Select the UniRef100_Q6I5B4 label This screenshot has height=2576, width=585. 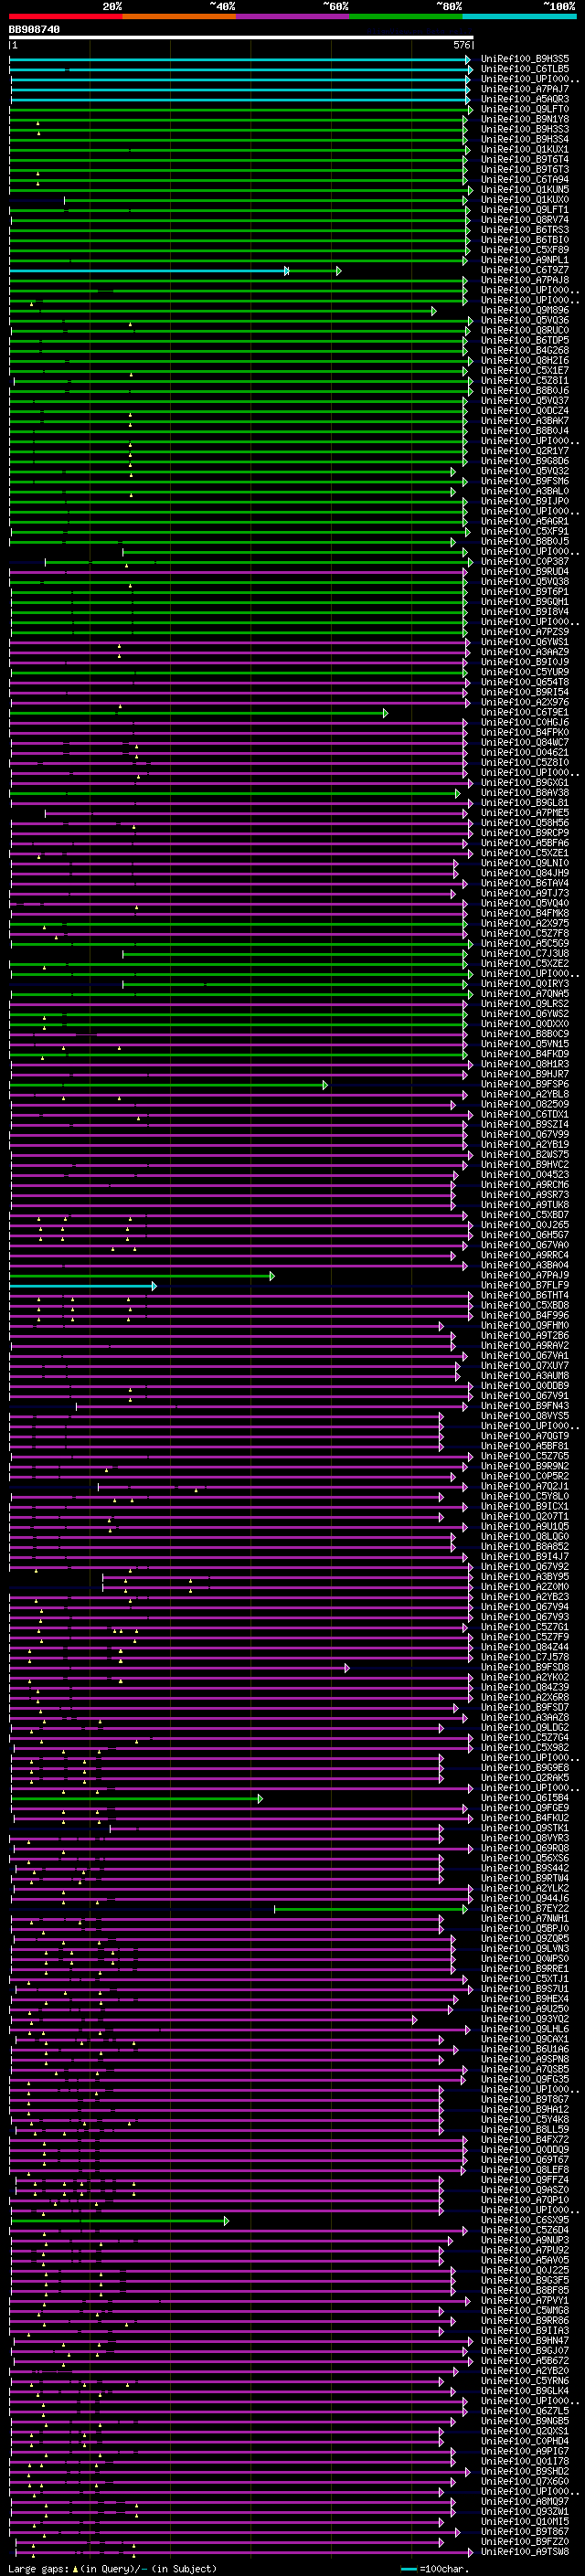tap(525, 1798)
